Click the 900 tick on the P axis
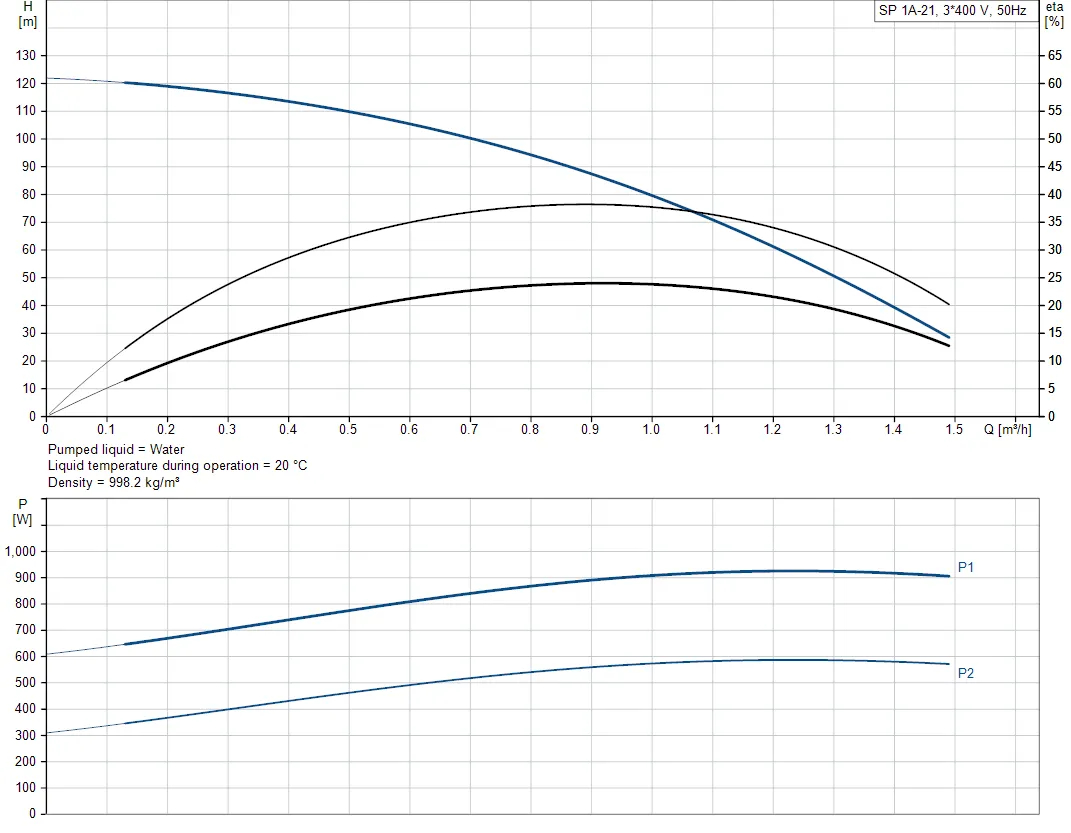 coord(26,578)
